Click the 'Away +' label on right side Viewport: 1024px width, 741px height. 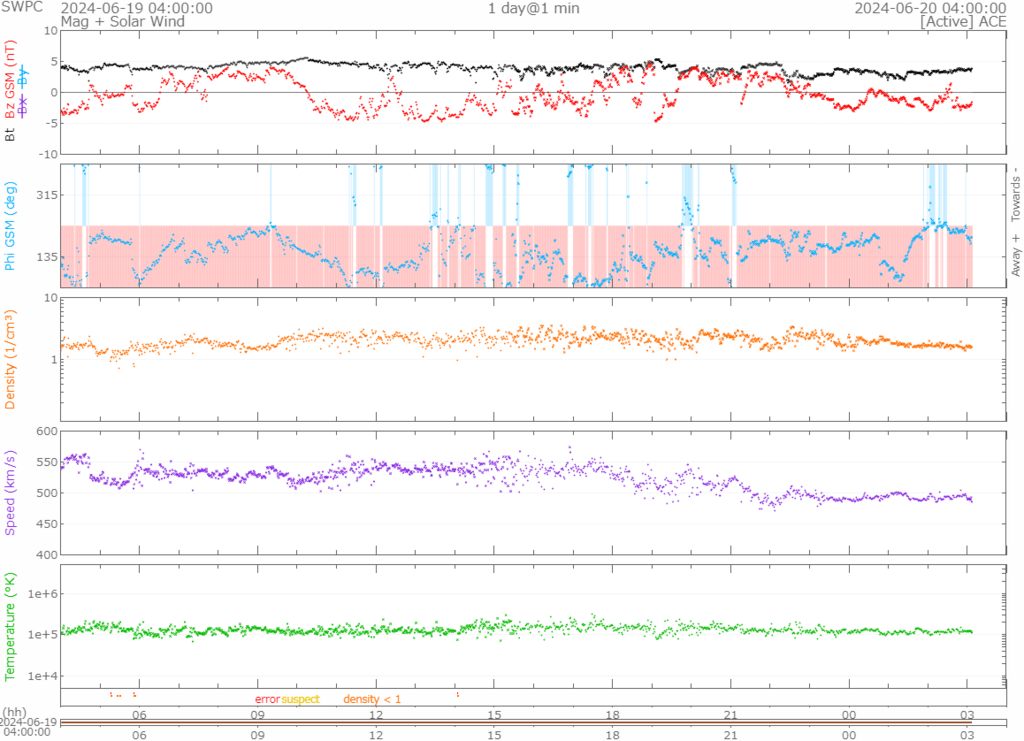pos(1015,257)
